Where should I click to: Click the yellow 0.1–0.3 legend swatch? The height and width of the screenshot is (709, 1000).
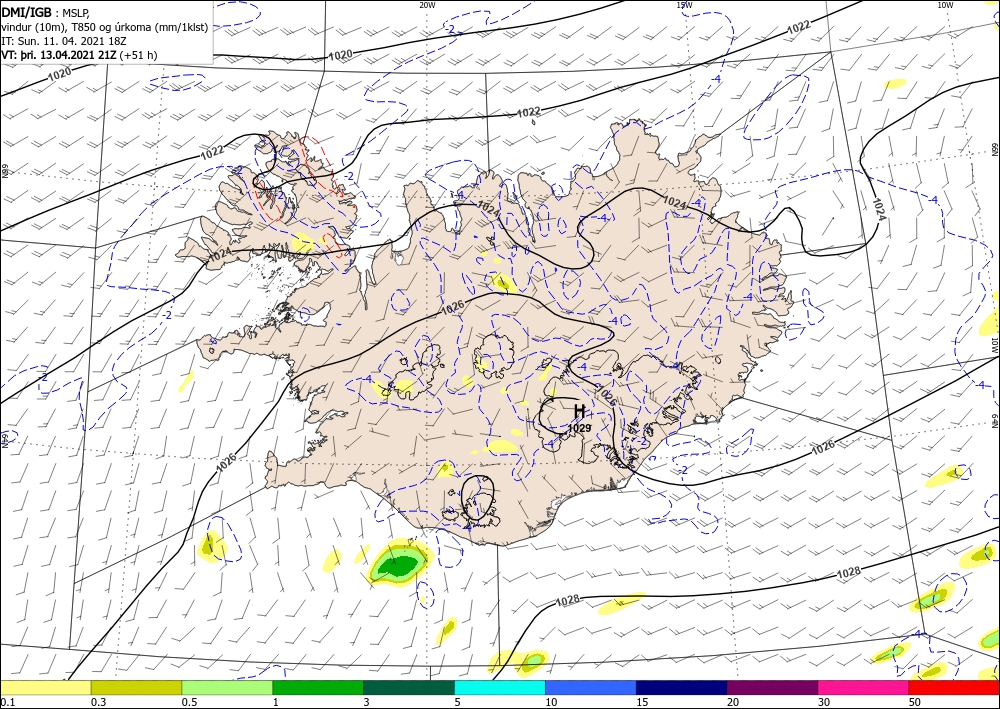pyautogui.click(x=45, y=687)
